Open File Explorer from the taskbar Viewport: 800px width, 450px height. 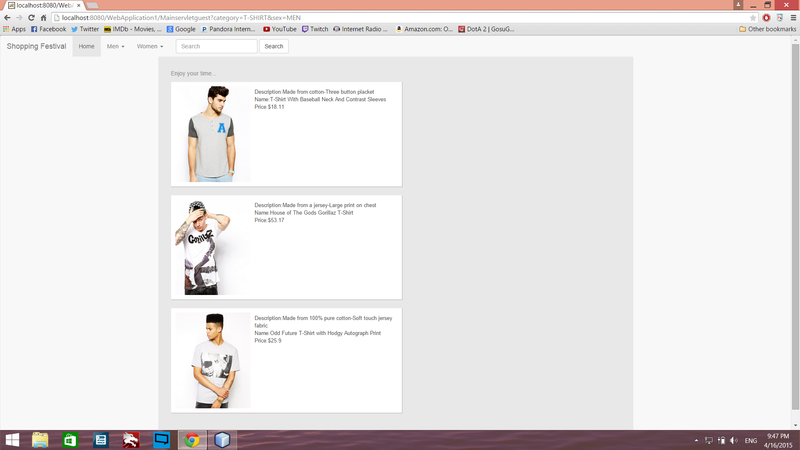click(40, 440)
